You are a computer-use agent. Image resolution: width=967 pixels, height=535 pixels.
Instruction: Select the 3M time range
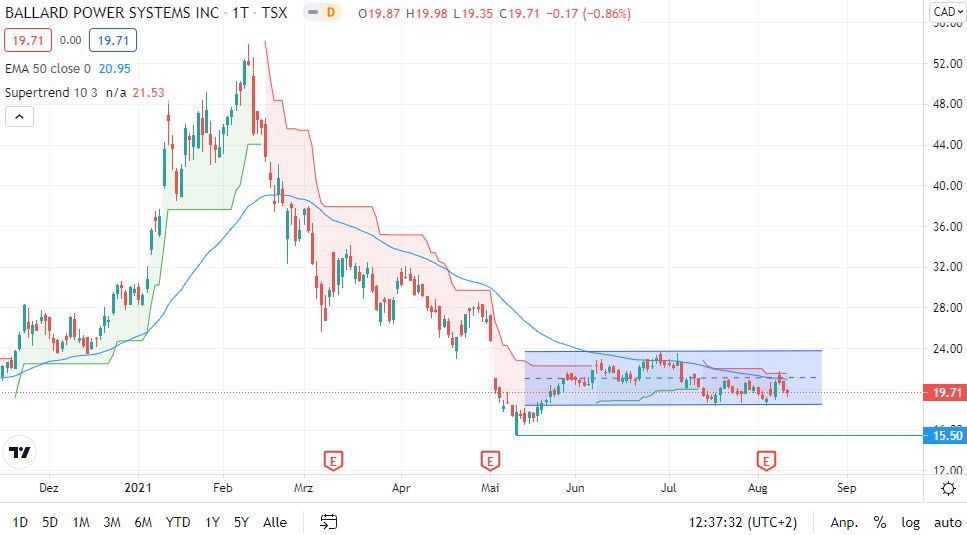tap(112, 522)
